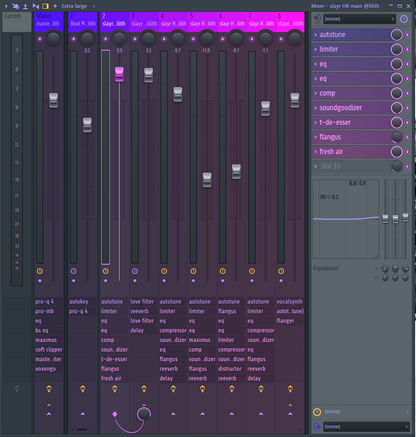Viewport: 416px width, 437px height.
Task: Mute track 2 using its LED
Action: tap(105, 39)
